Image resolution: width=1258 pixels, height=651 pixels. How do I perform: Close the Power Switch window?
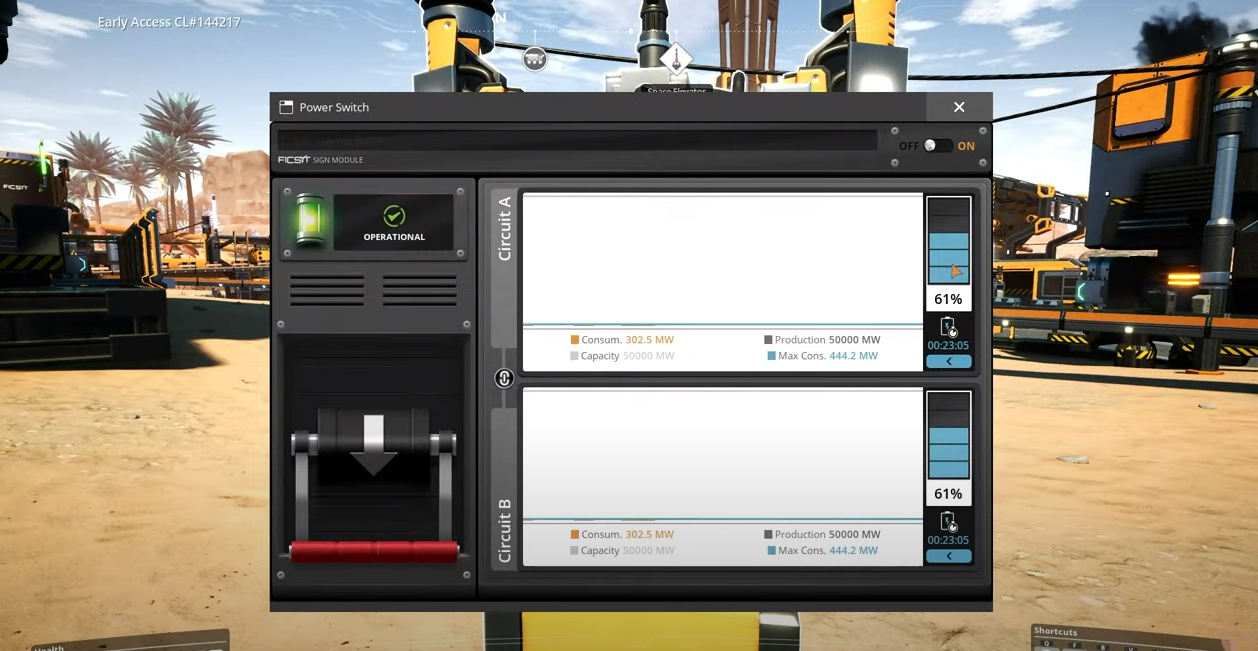pos(959,107)
